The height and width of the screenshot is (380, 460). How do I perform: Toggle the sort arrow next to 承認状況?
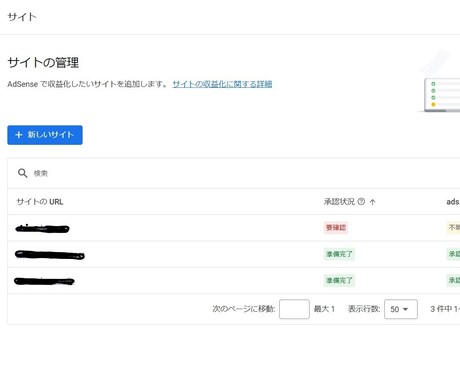[x=373, y=202]
